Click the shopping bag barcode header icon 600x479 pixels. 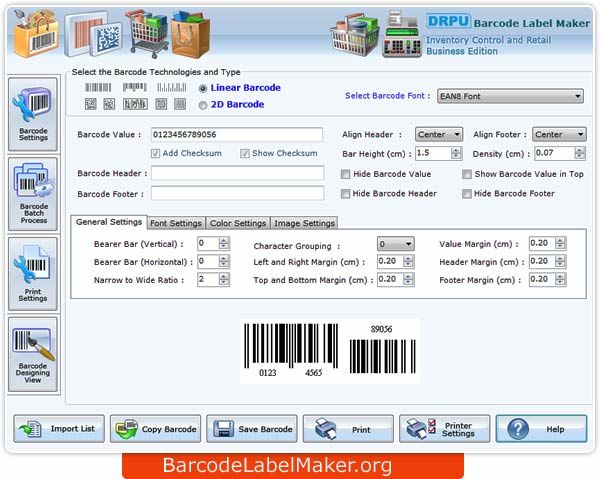click(x=36, y=34)
